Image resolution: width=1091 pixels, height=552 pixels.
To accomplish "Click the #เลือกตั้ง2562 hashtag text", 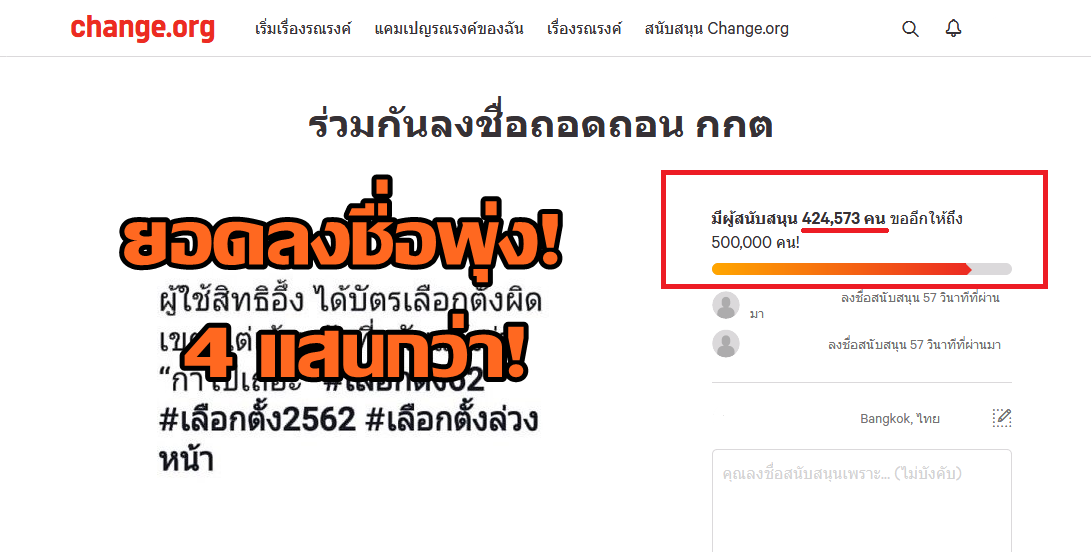I will point(257,420).
